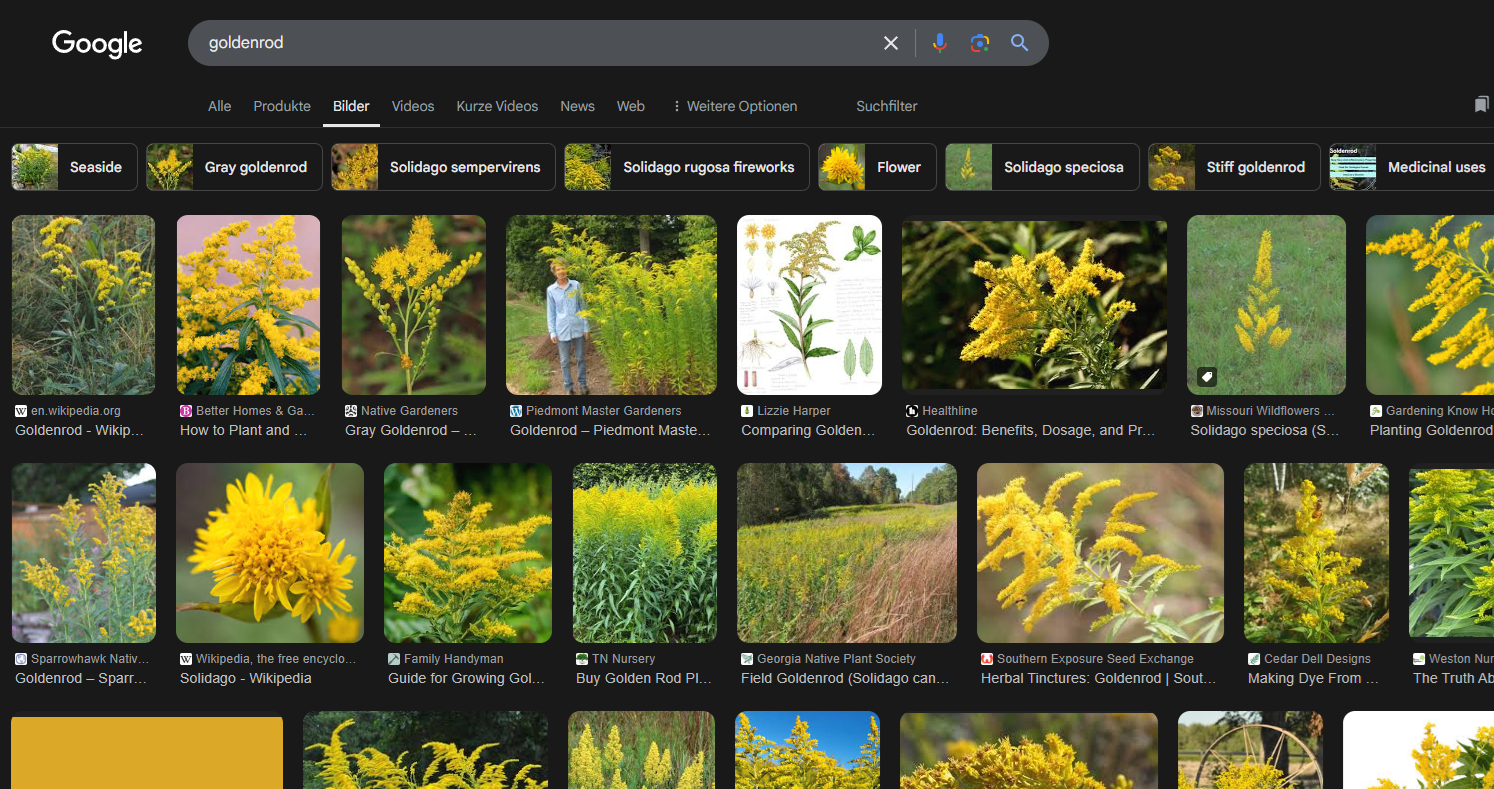The width and height of the screenshot is (1494, 789).
Task: Open the Suchfilter options
Action: [x=887, y=106]
